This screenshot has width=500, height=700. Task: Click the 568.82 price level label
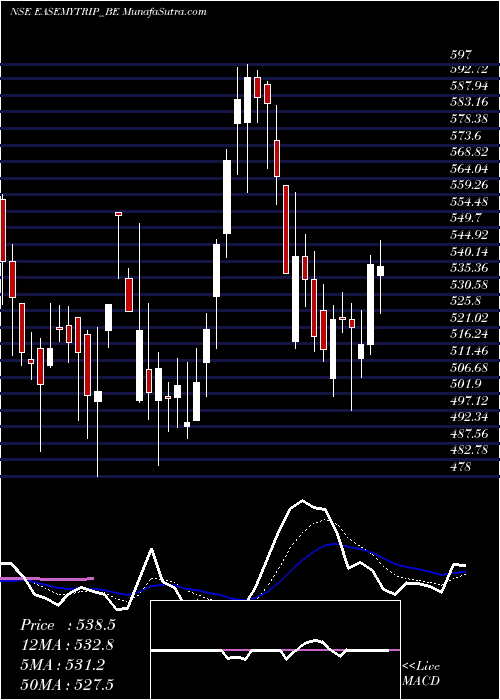click(x=469, y=152)
